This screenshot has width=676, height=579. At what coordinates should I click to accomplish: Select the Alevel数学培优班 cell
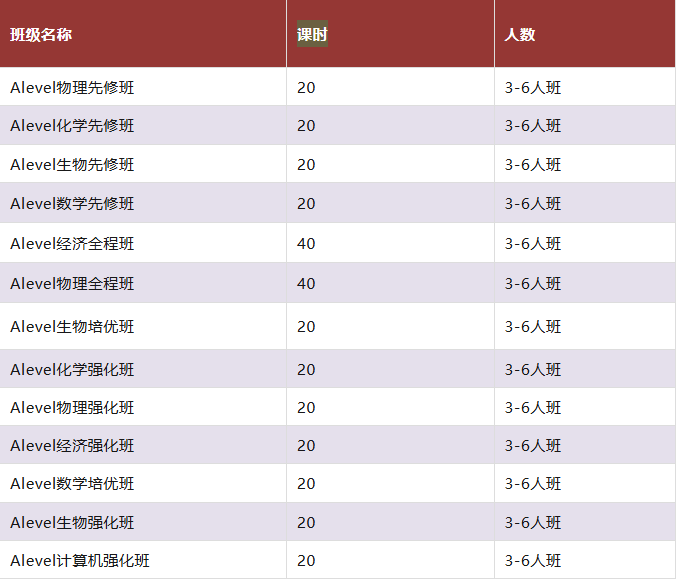click(x=72, y=484)
